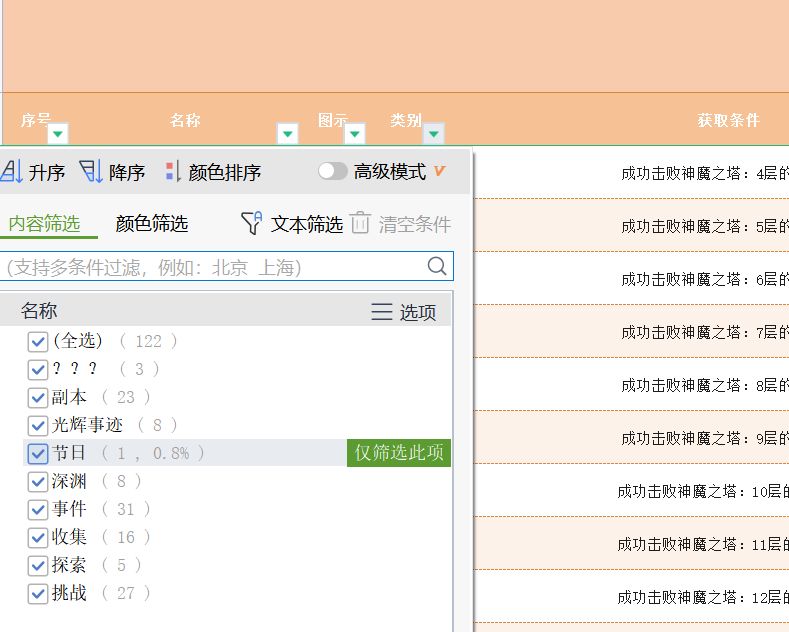This screenshot has height=632, width=789.
Task: Open the 类别 column filter dropdown
Action: [434, 134]
